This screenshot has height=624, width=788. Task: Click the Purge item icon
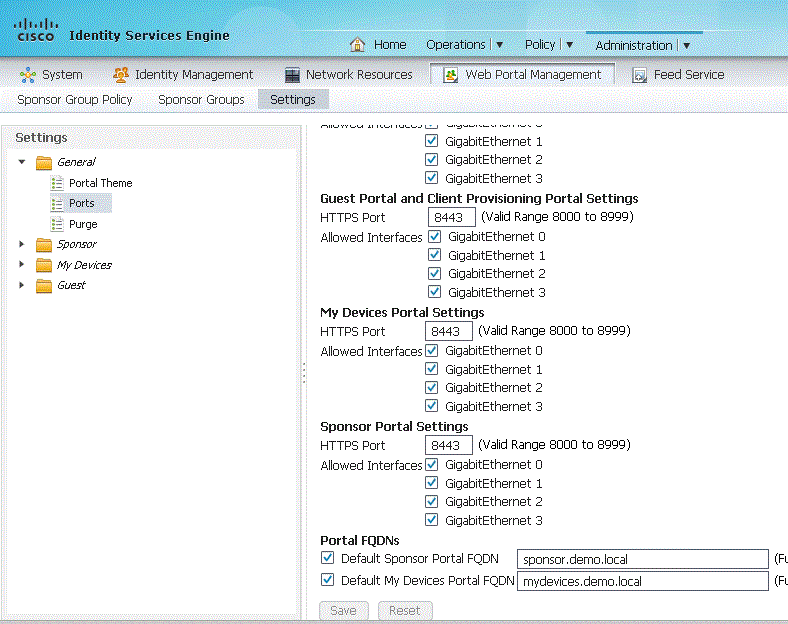[x=58, y=224]
